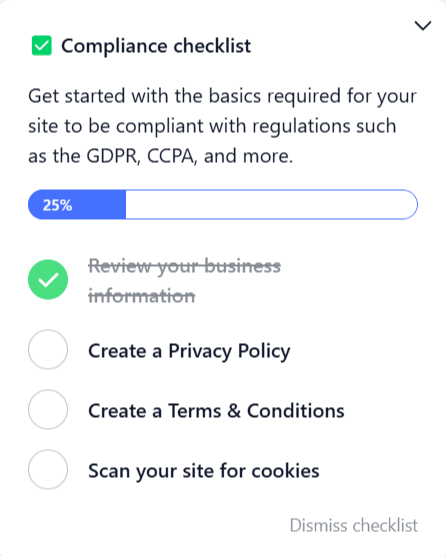Open the crossed-out Review your business information item
Viewport: 446px width, 556px height.
click(x=184, y=280)
